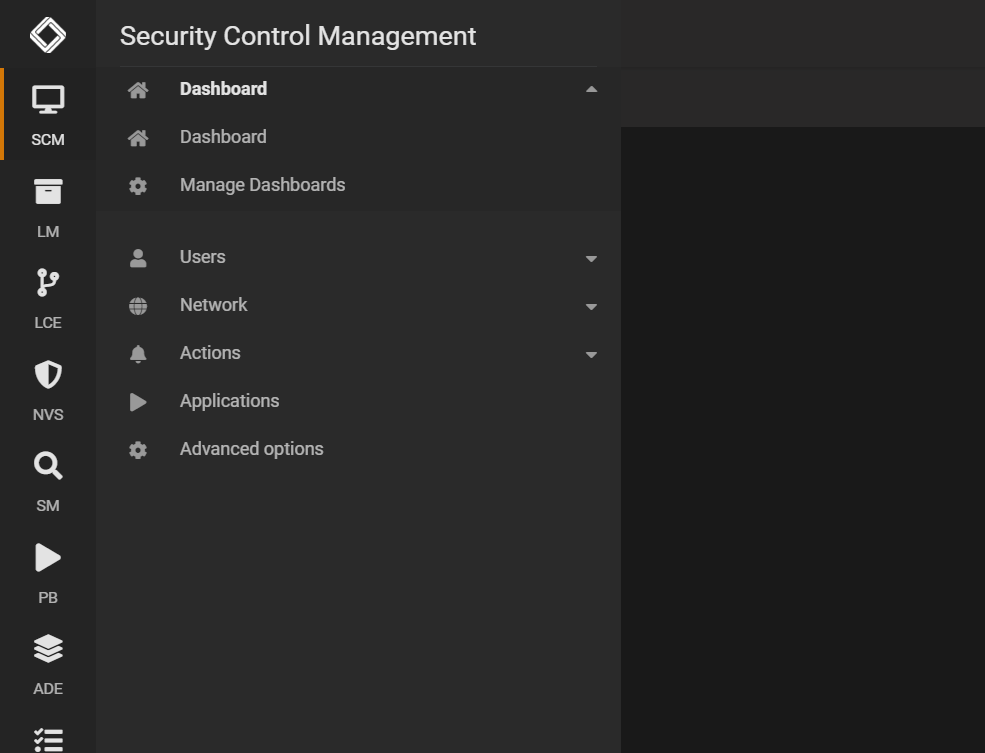Open the Actions menu item
985x753 pixels.
coord(210,352)
